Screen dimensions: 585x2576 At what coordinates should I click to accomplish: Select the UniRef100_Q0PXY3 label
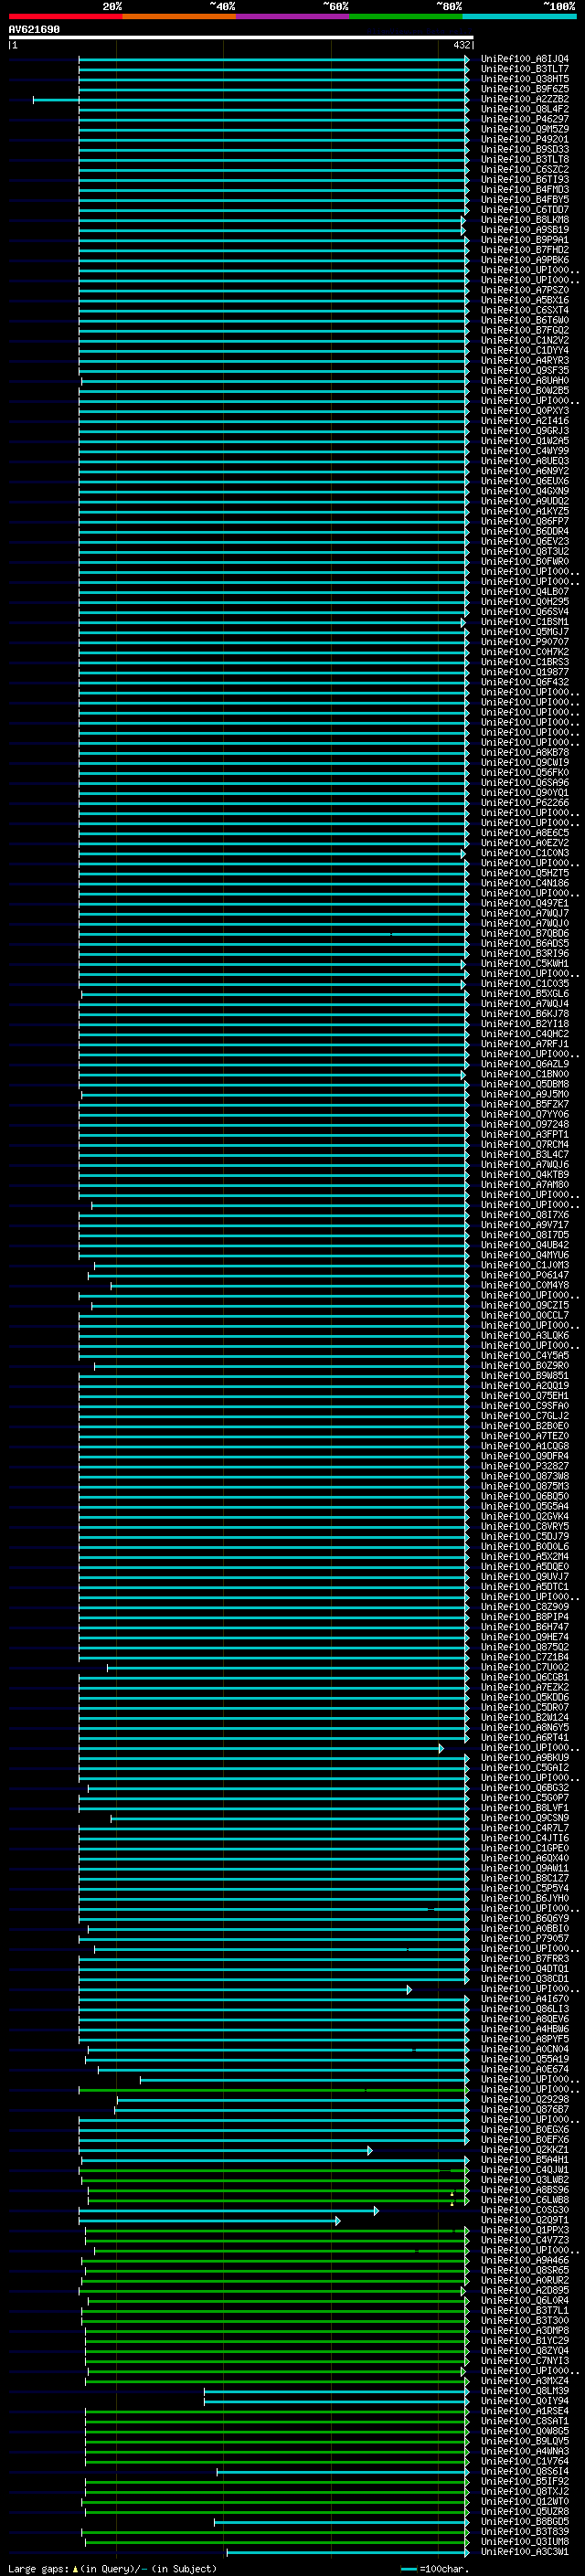(x=525, y=411)
